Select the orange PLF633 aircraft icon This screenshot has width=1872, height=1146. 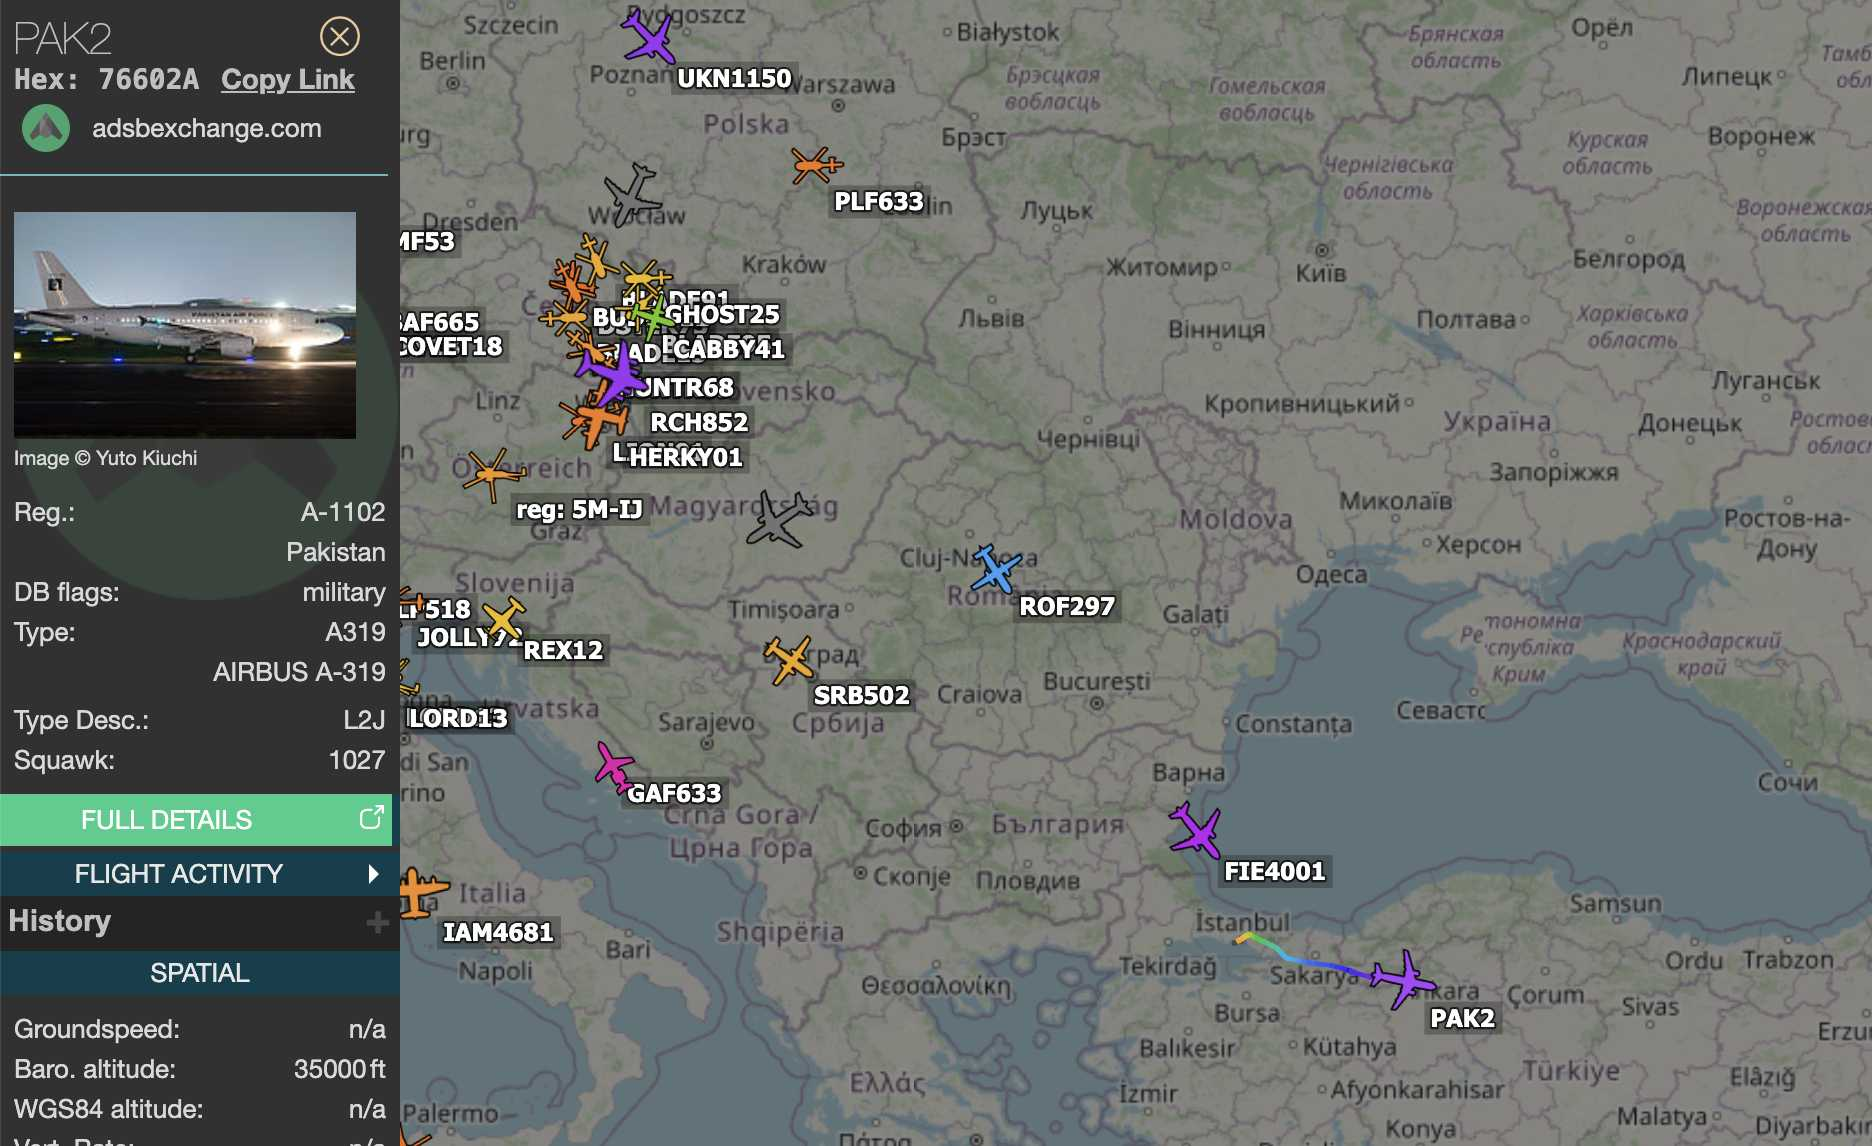(x=815, y=165)
